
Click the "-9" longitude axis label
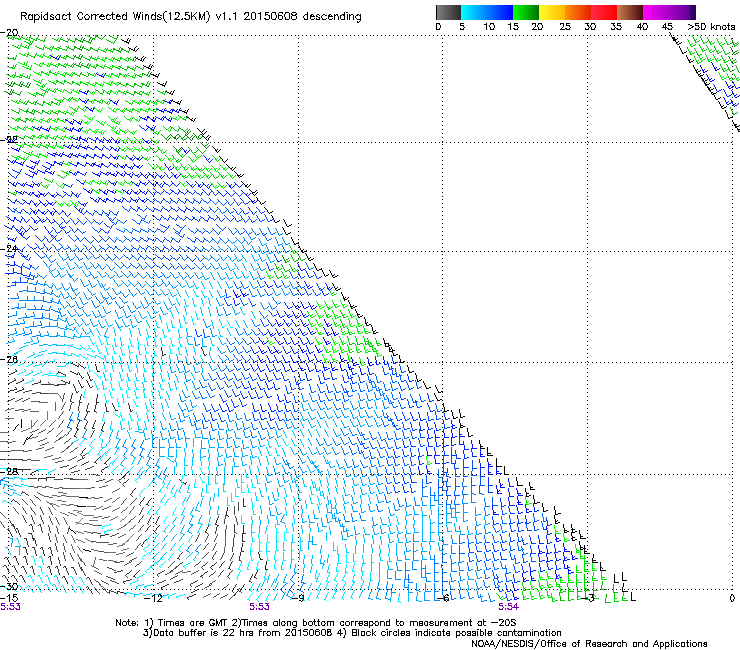pyautogui.click(x=298, y=598)
